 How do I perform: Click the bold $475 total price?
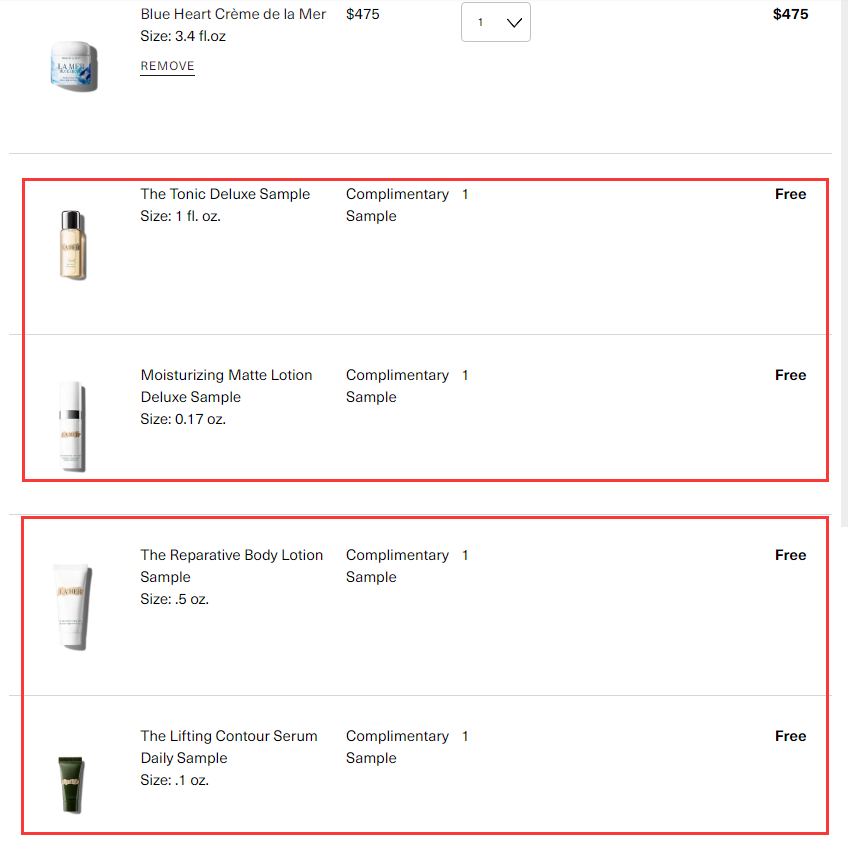click(790, 14)
